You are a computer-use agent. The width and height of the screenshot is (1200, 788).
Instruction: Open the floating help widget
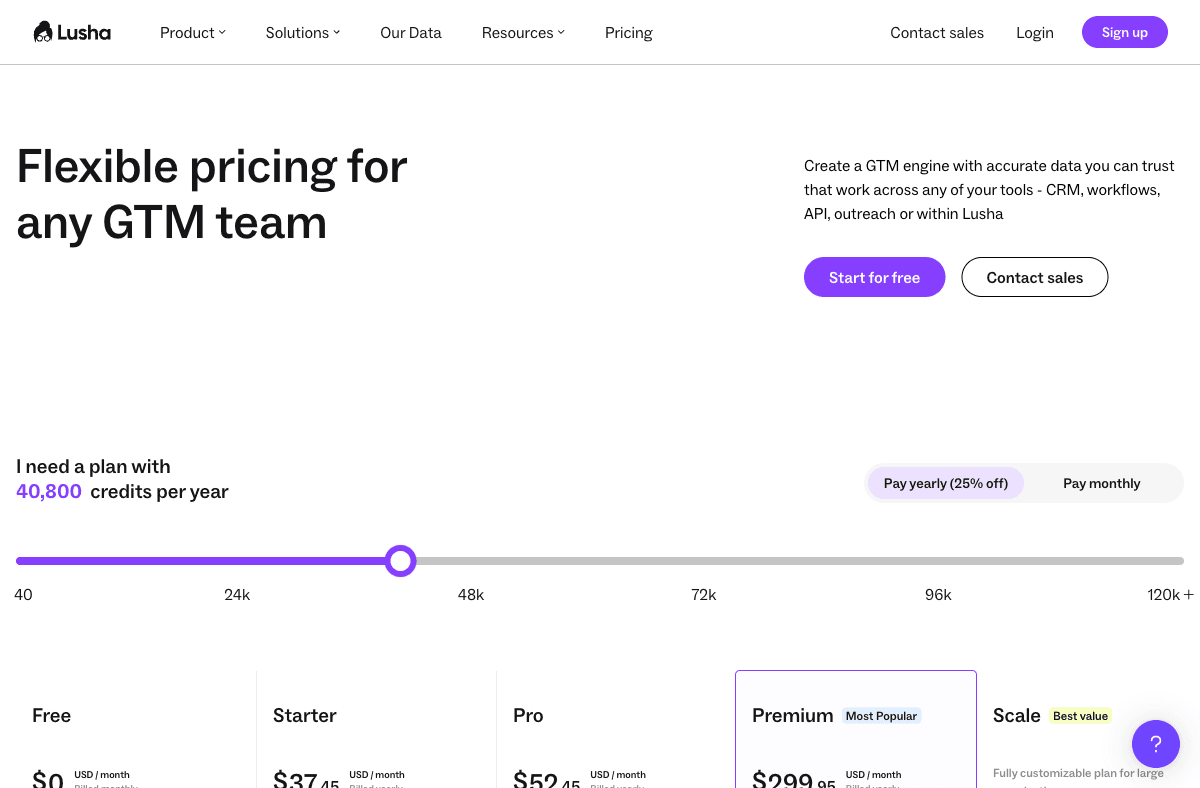coord(1156,744)
